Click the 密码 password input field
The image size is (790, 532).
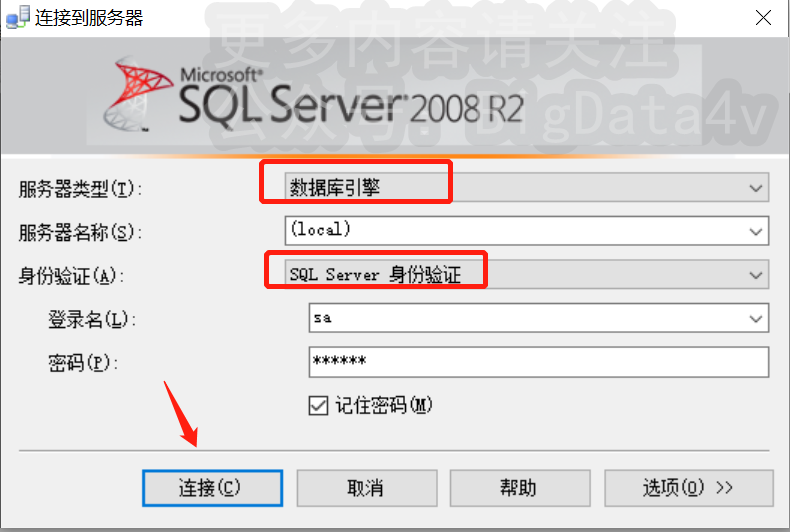(x=539, y=362)
